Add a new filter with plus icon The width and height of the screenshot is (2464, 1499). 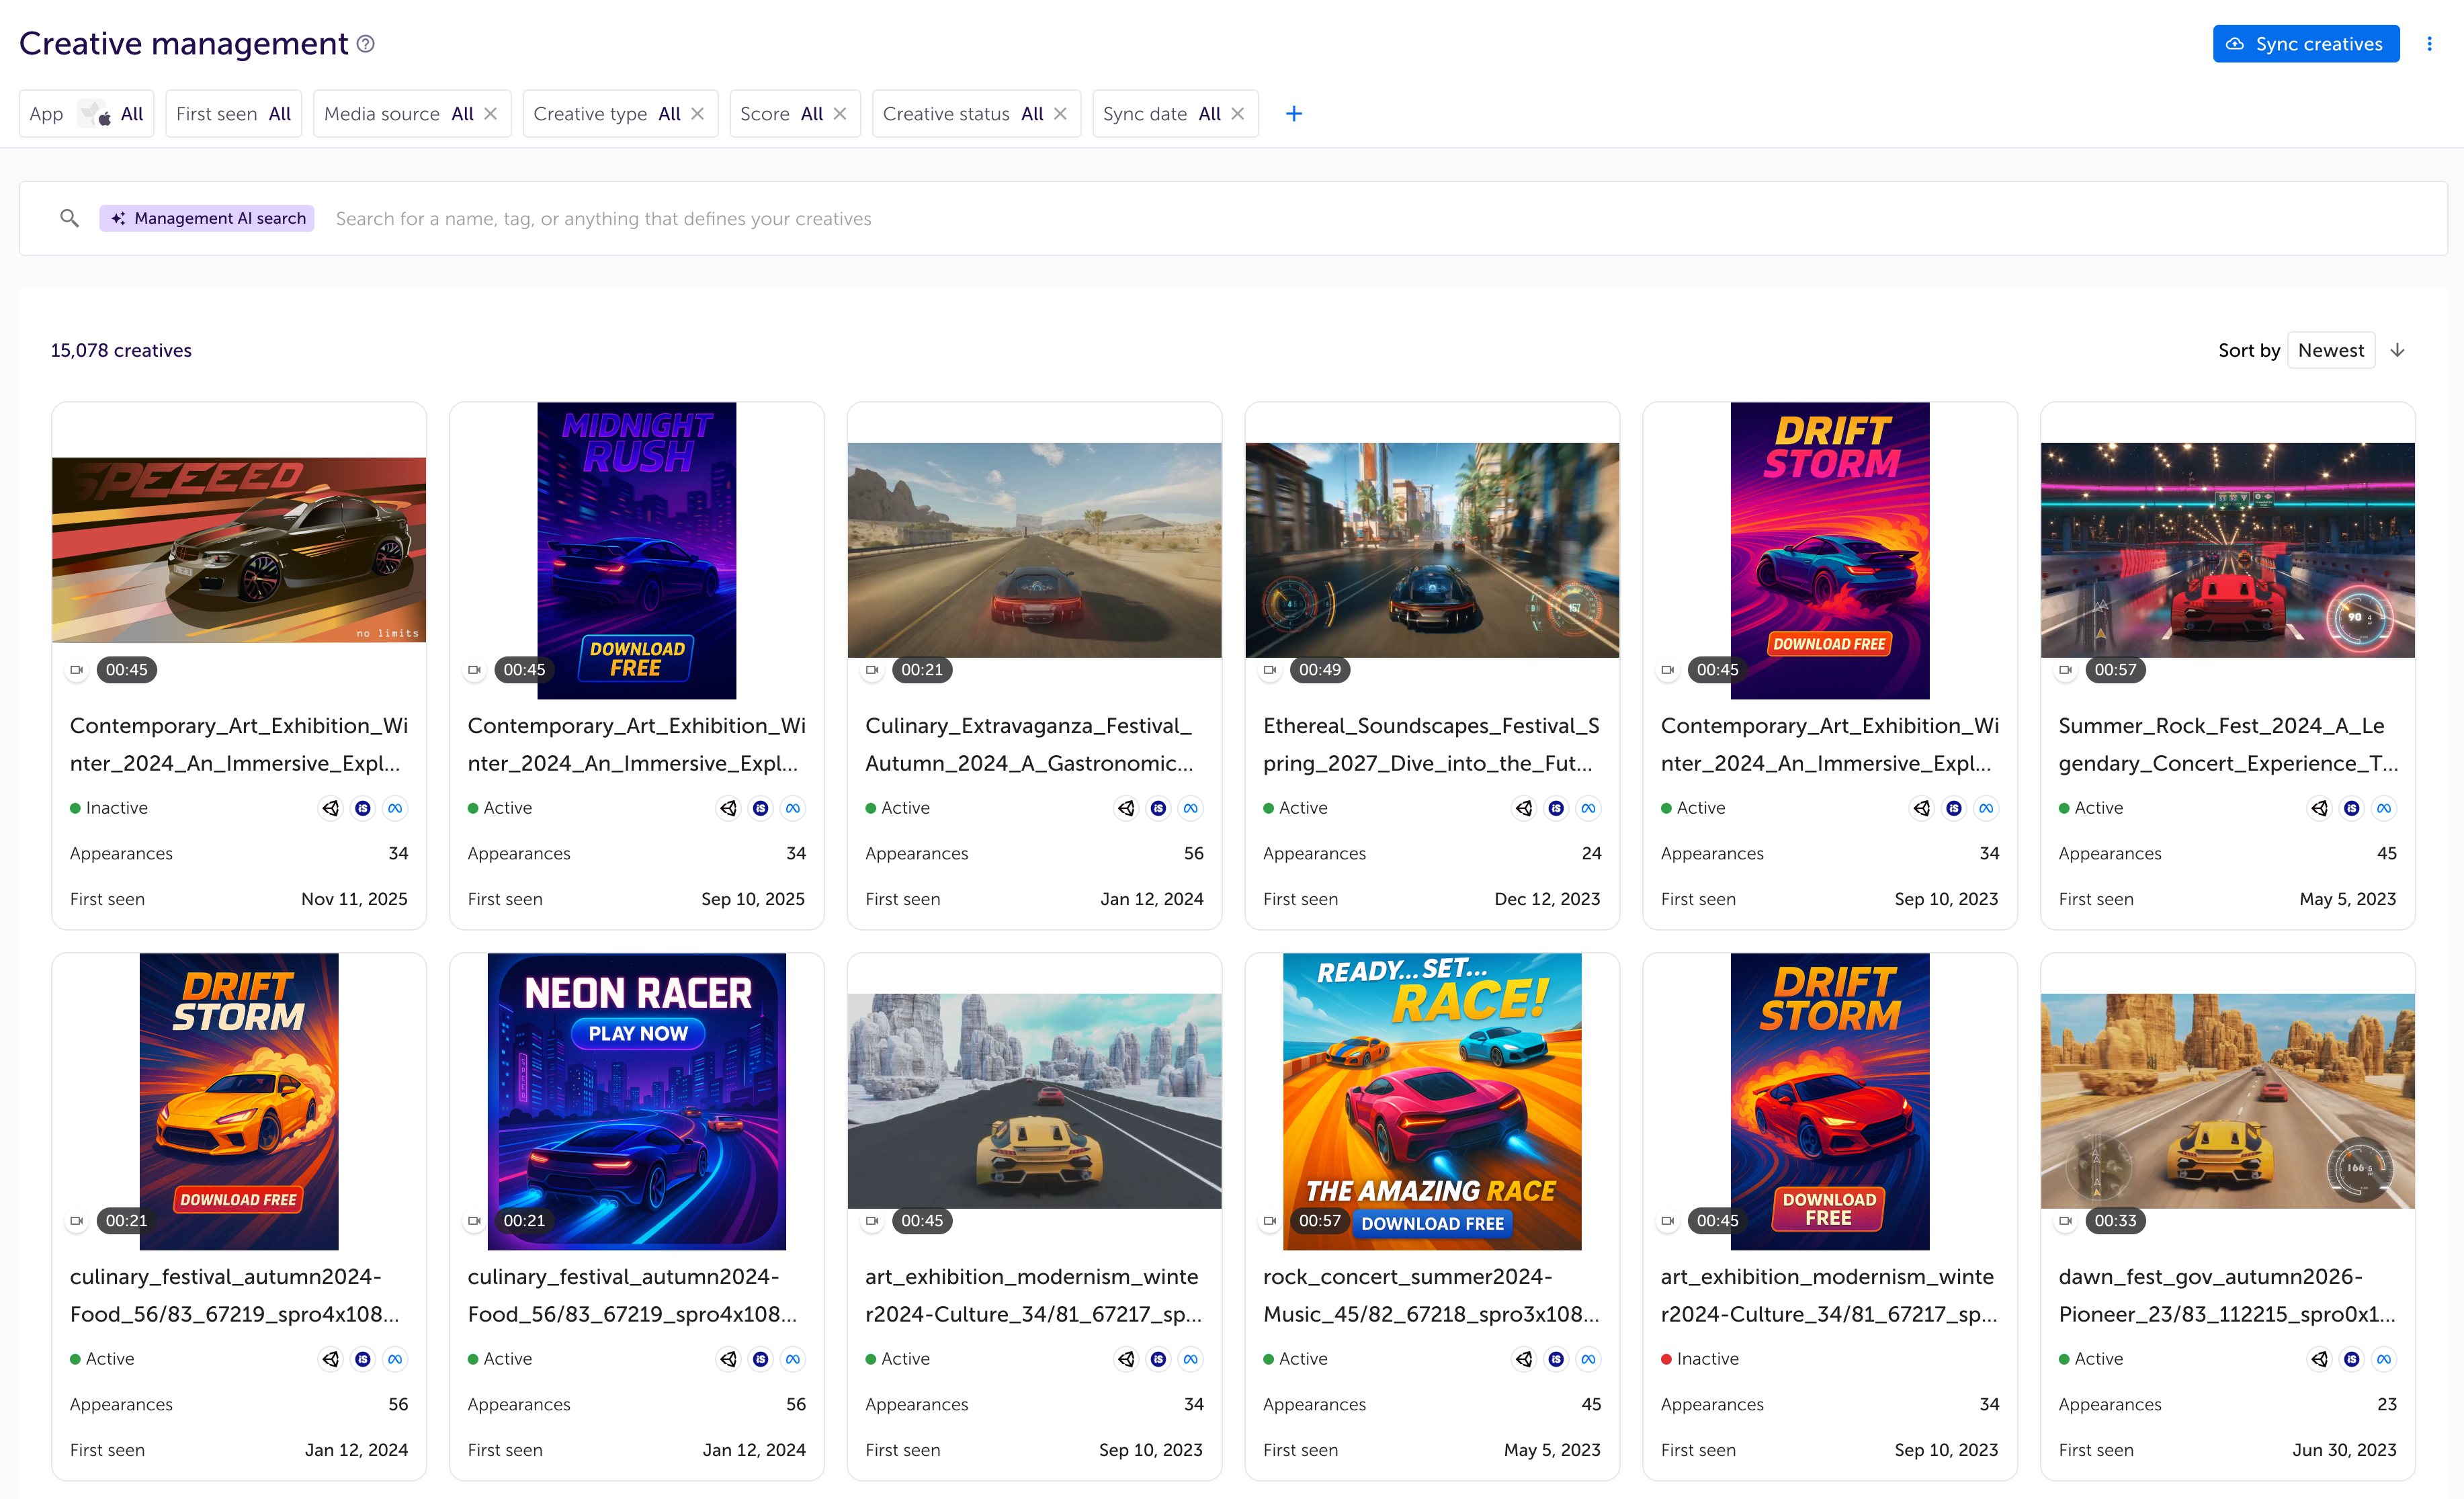pyautogui.click(x=1293, y=114)
